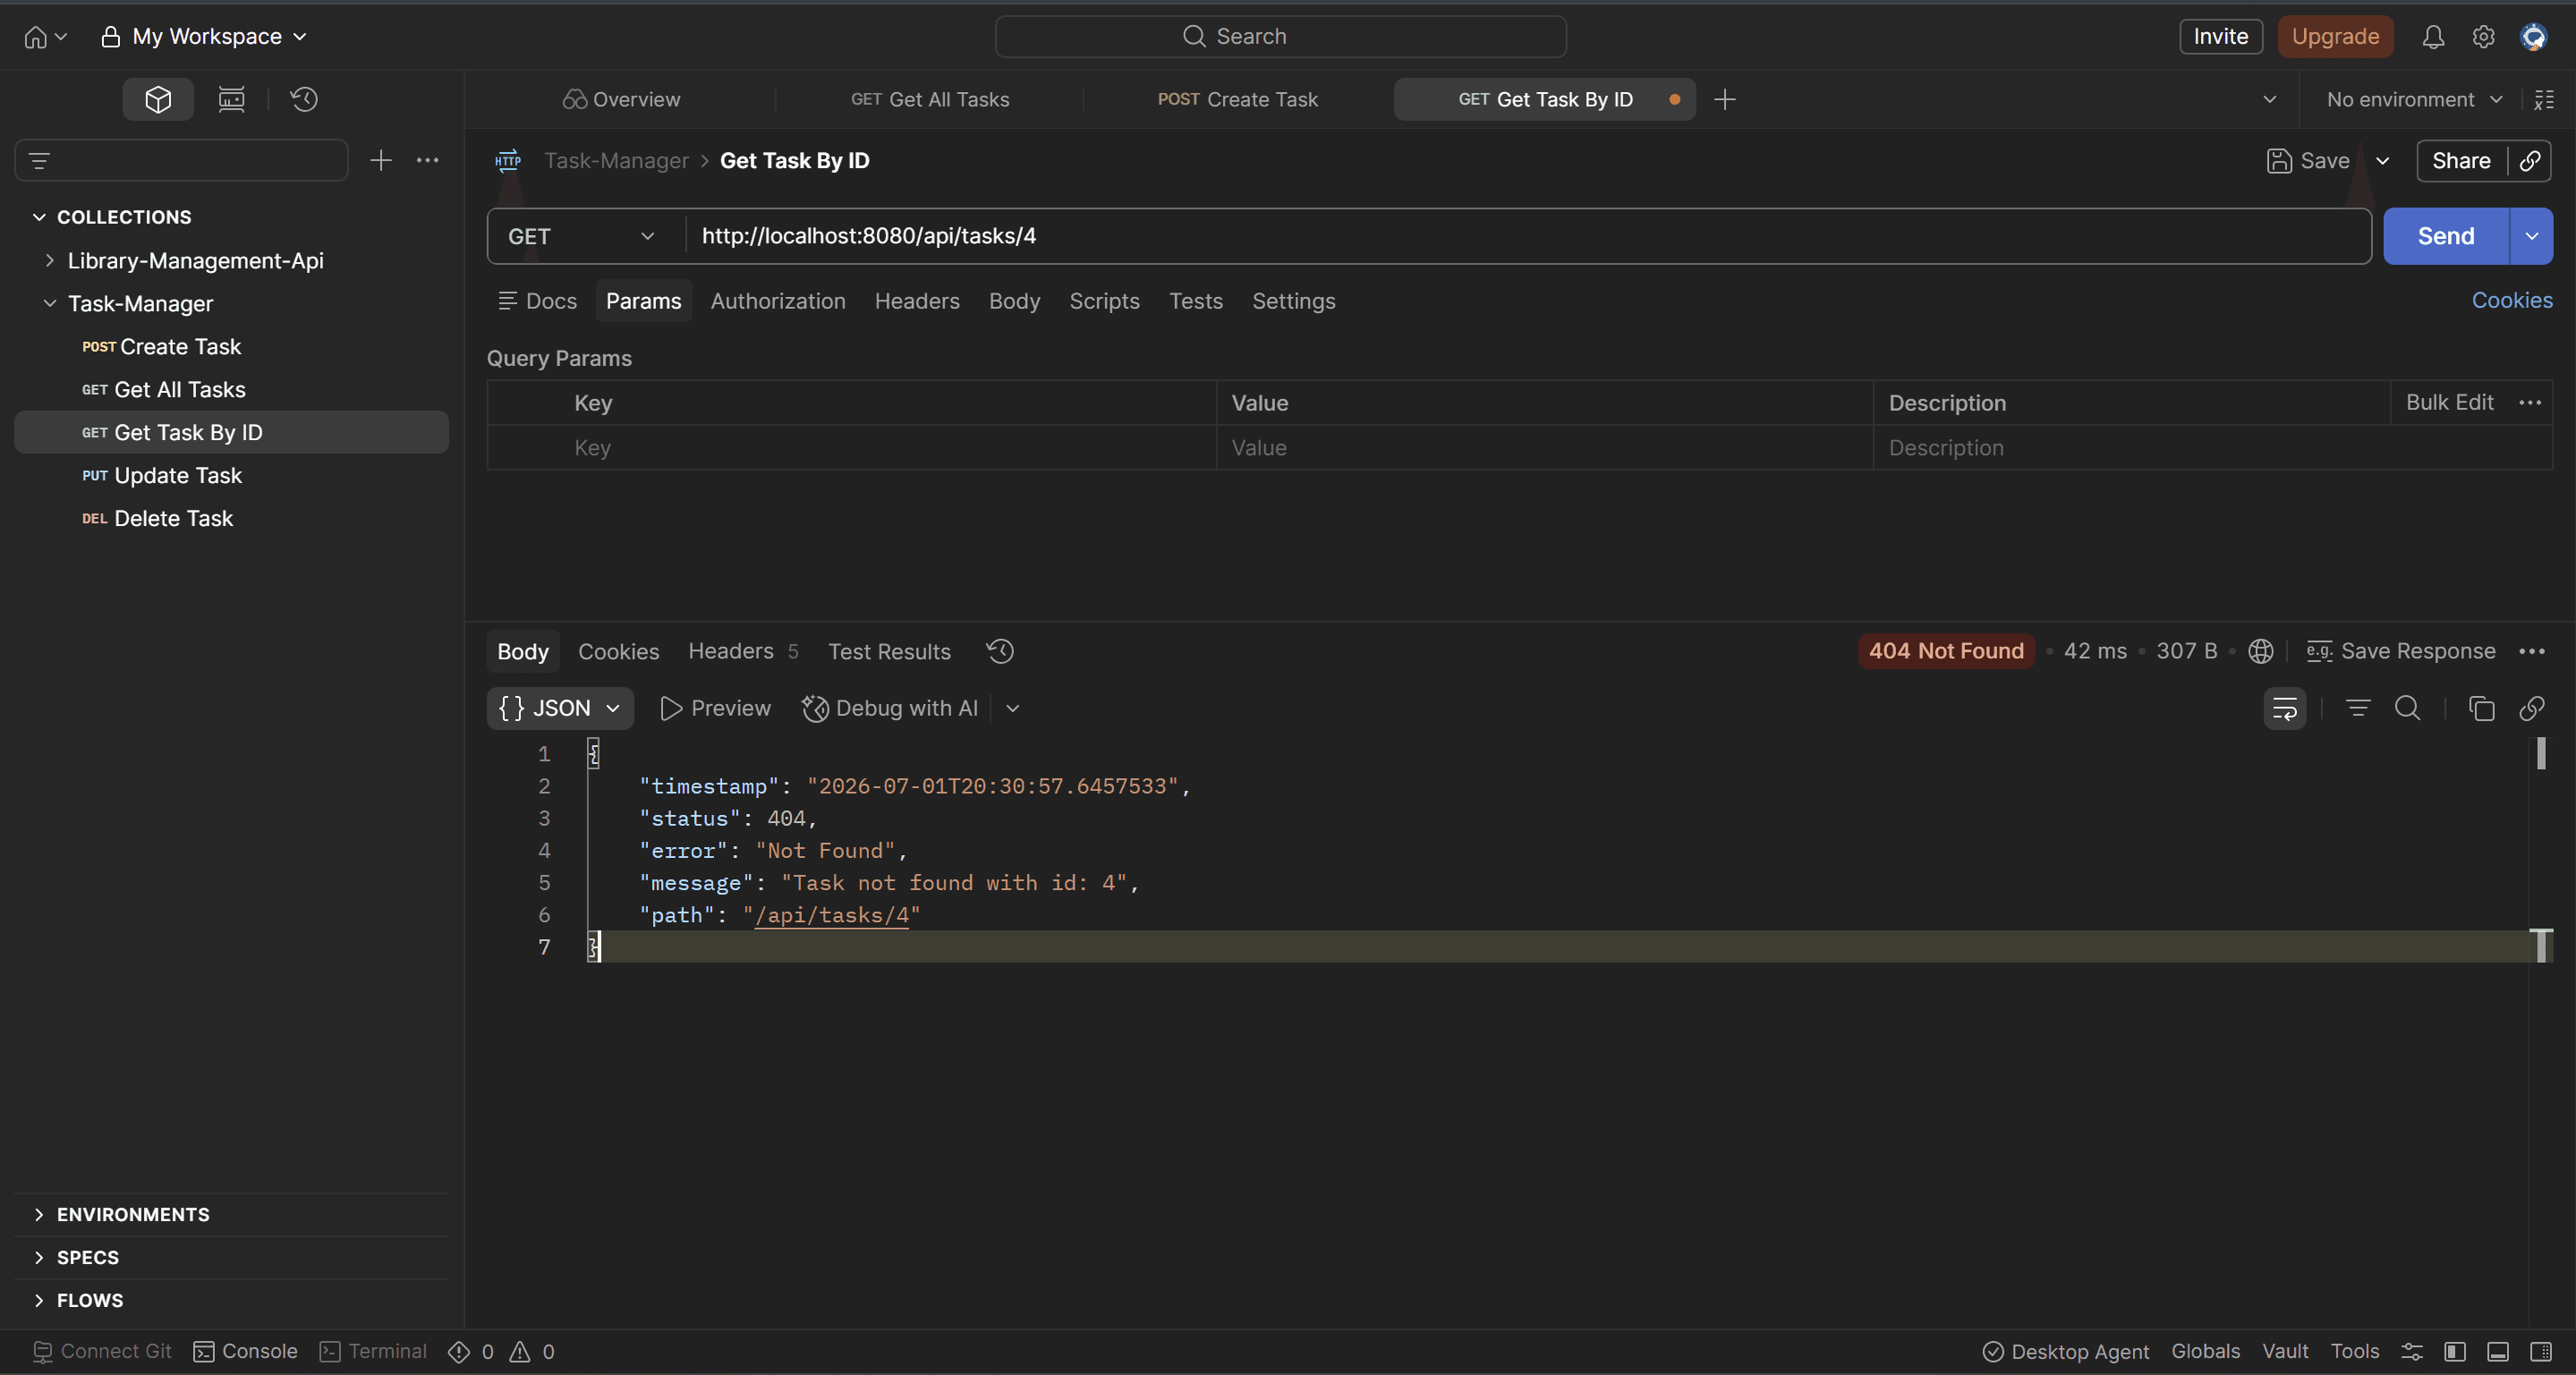Click the request URL input field

[1528, 236]
